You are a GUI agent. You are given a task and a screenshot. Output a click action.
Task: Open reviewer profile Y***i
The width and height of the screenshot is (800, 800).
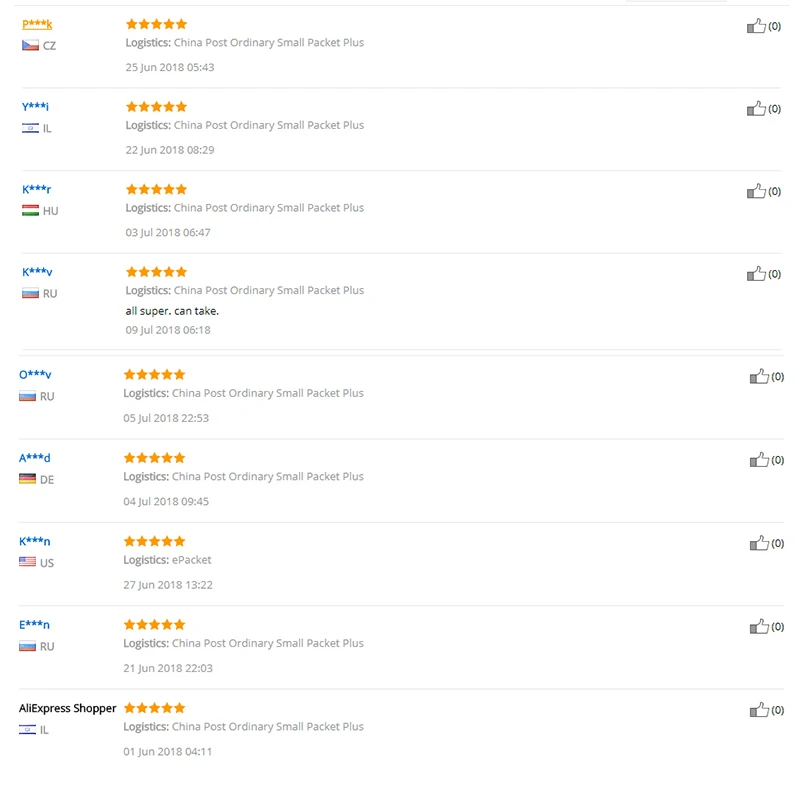click(x=35, y=107)
